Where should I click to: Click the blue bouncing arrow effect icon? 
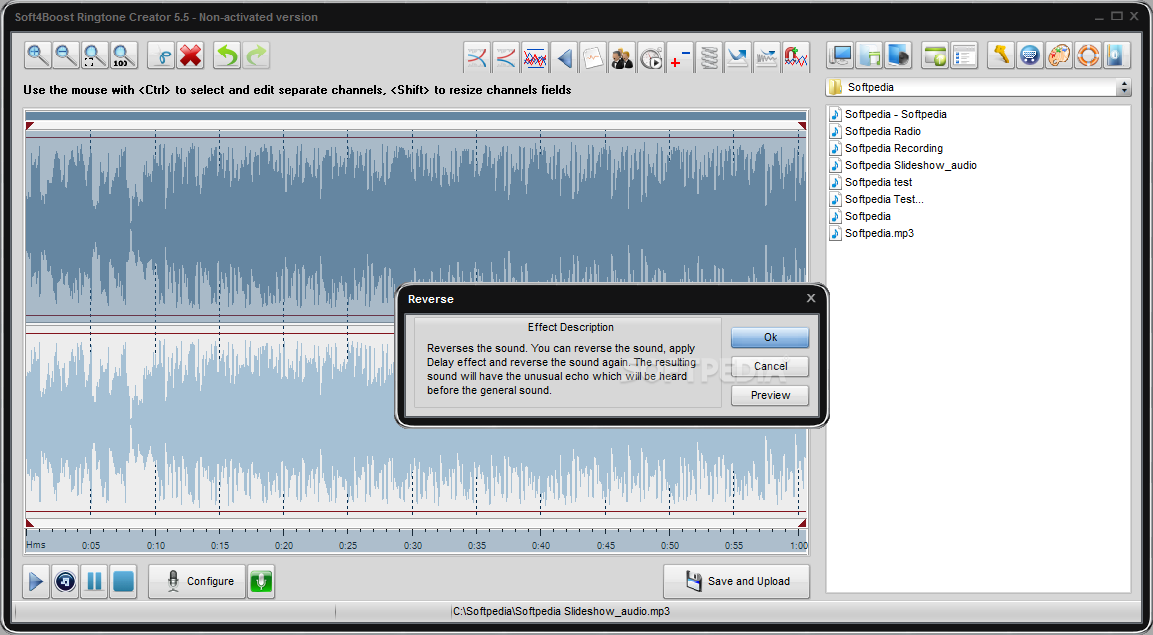point(738,57)
